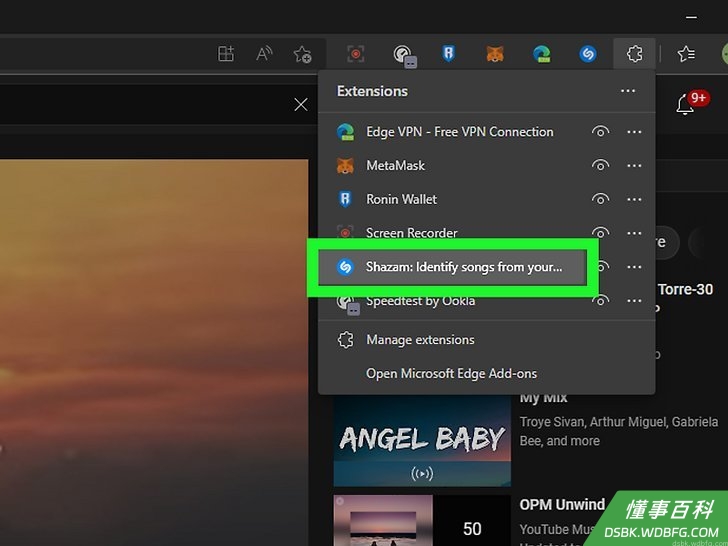Viewport: 728px width, 546px height.
Task: Open MetaMask more actions menu
Action: click(634, 165)
